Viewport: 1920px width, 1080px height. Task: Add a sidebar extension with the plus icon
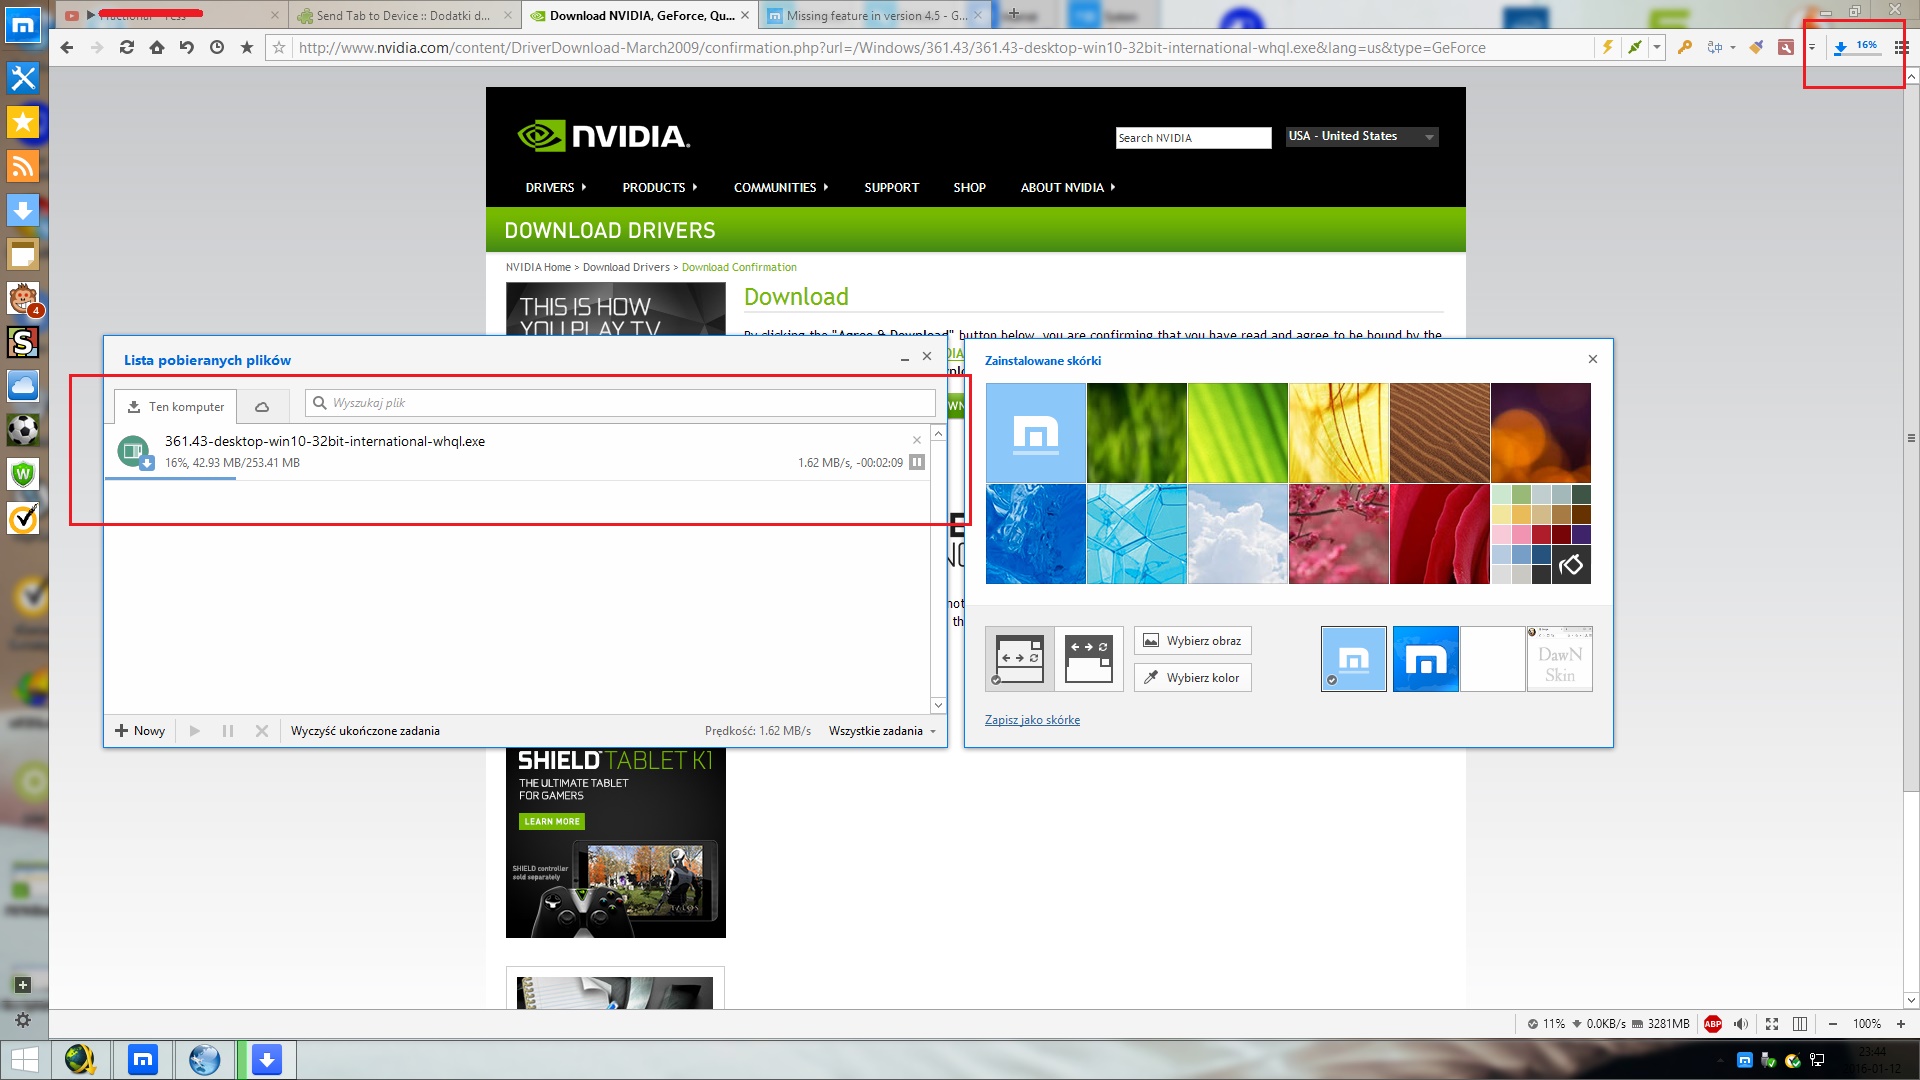[x=23, y=985]
